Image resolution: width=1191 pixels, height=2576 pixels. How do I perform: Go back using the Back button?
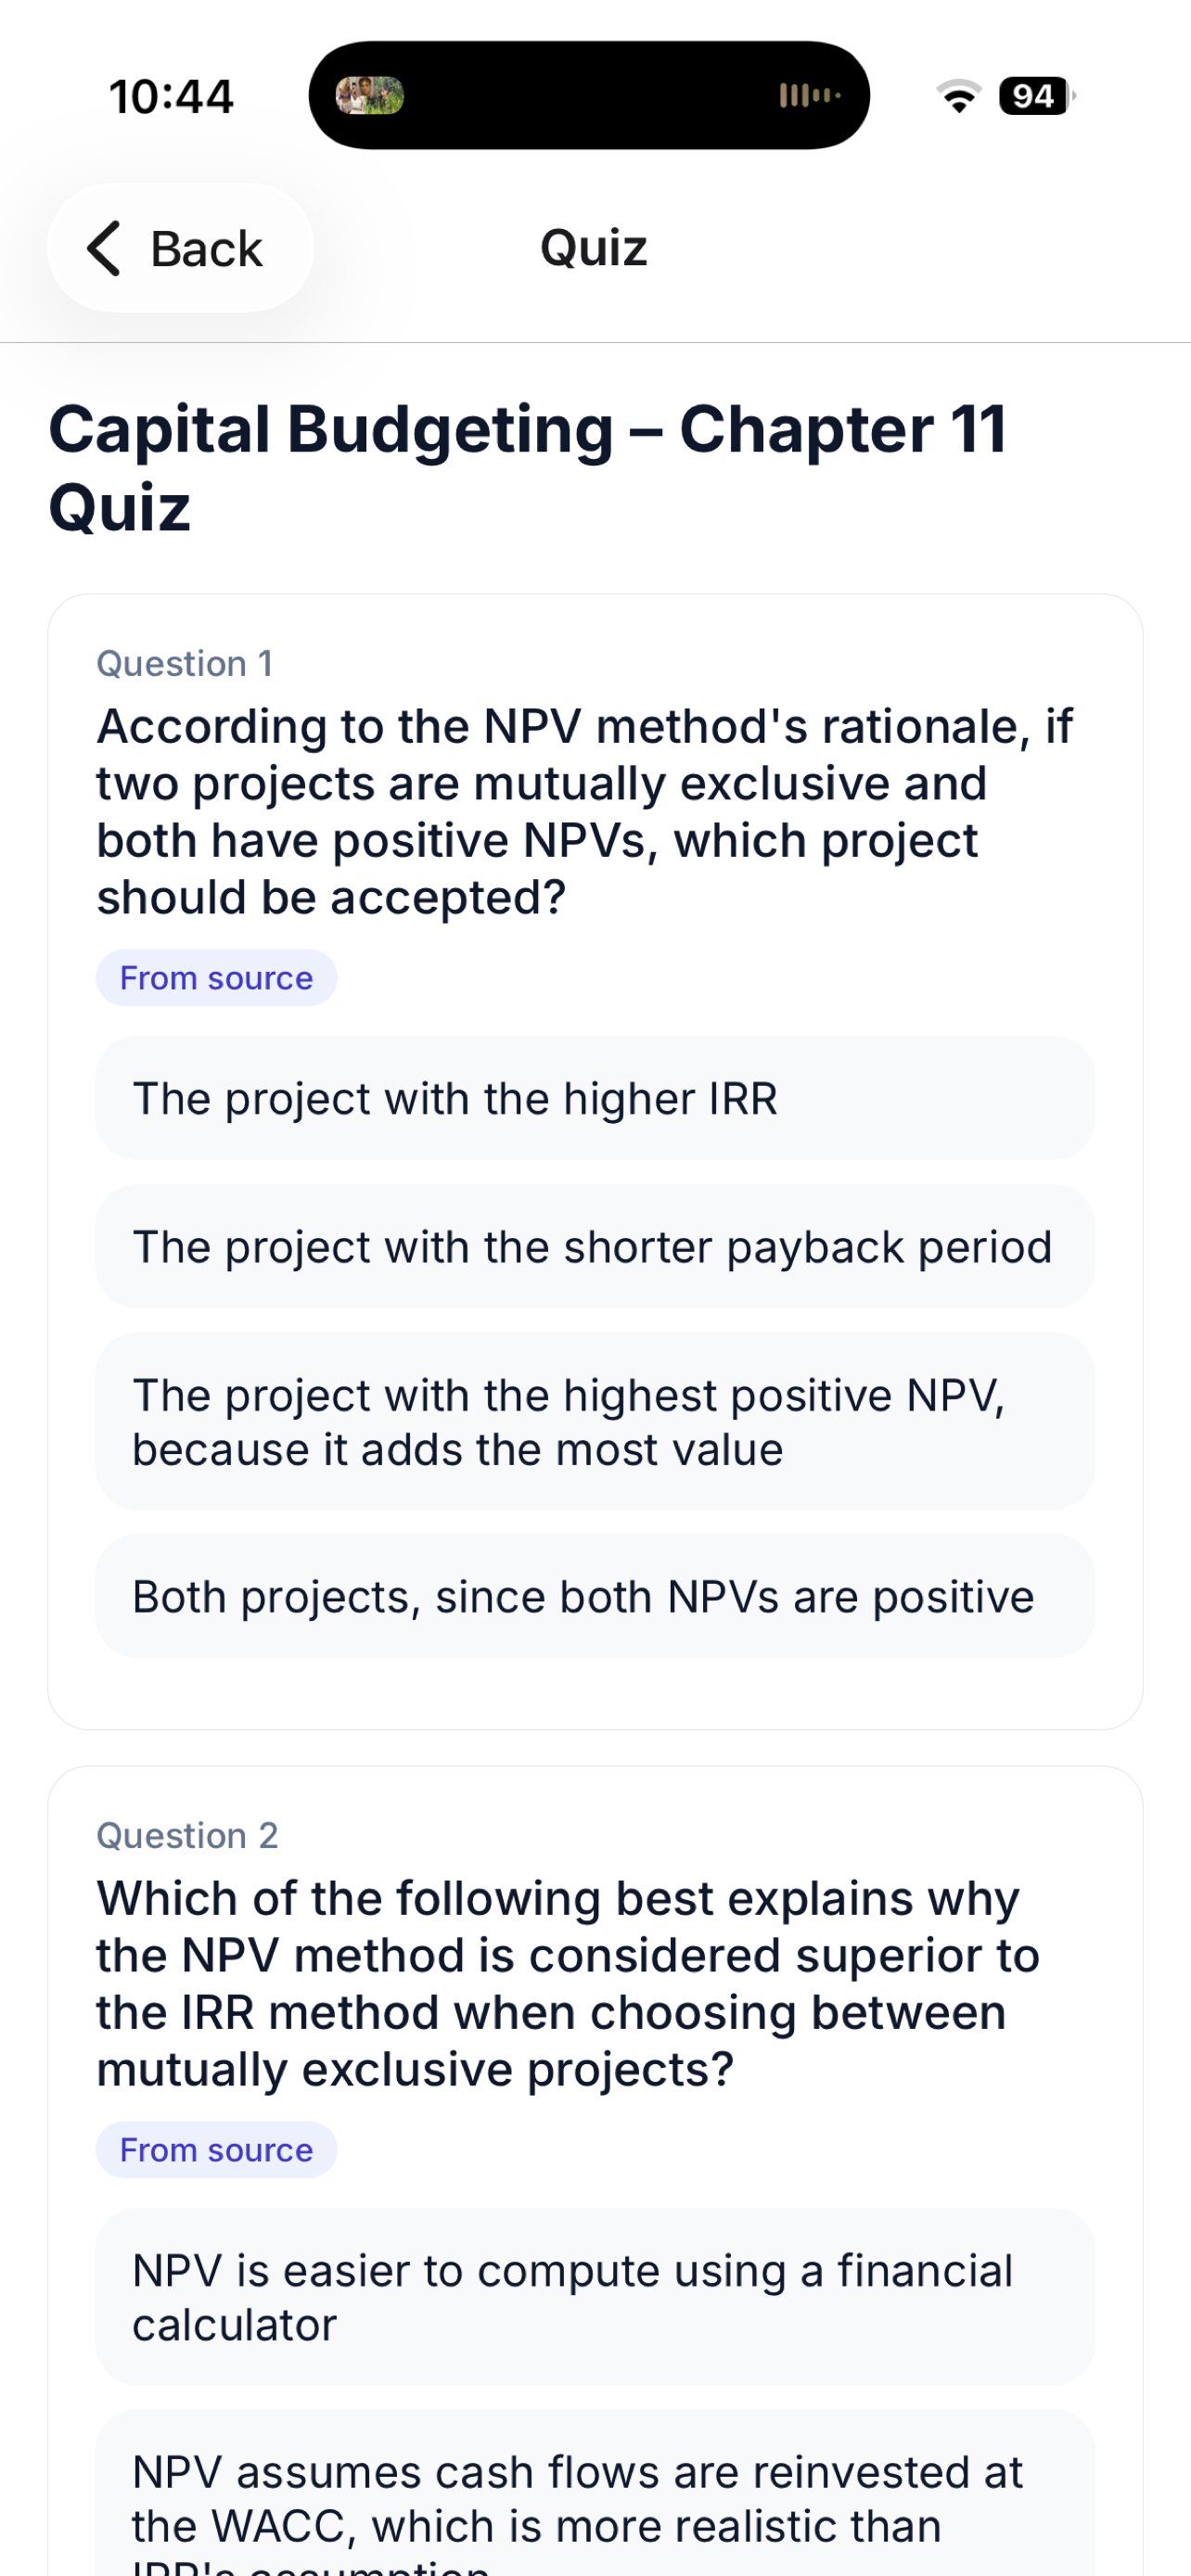(180, 248)
